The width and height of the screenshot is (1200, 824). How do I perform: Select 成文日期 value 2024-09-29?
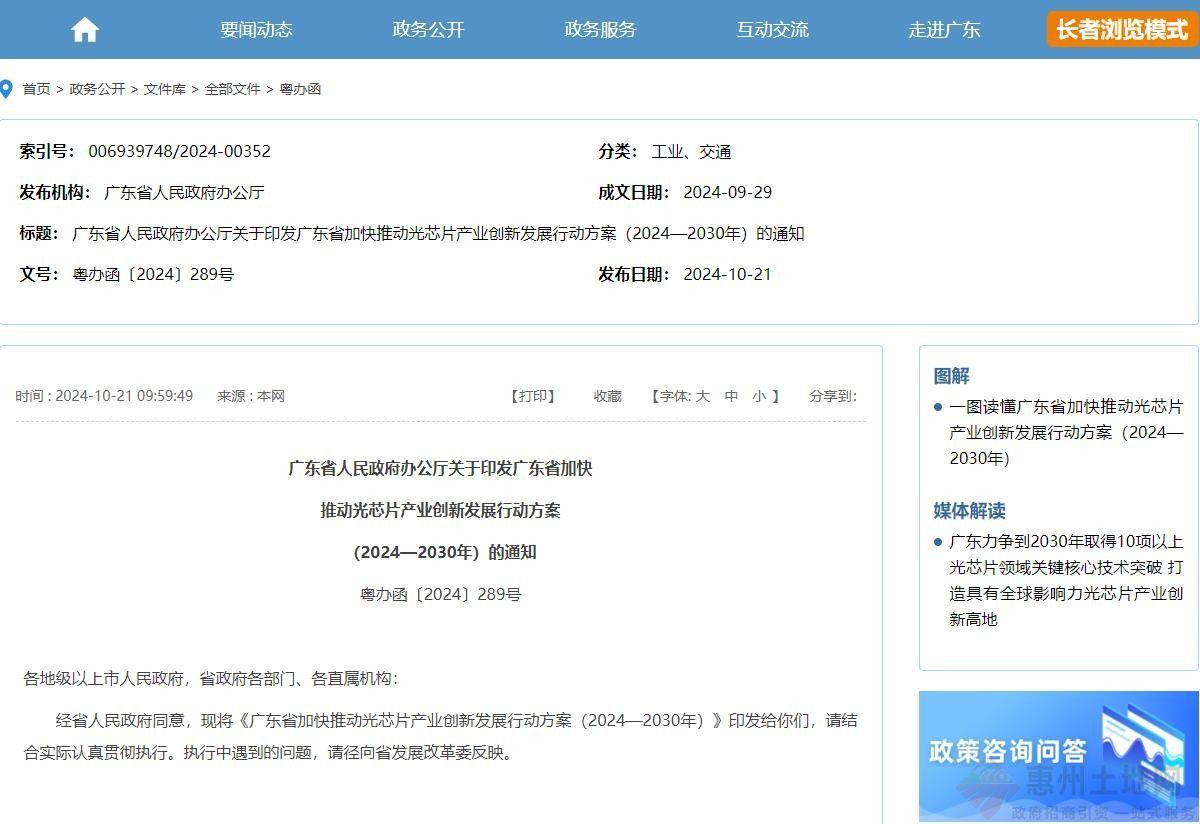(x=727, y=192)
